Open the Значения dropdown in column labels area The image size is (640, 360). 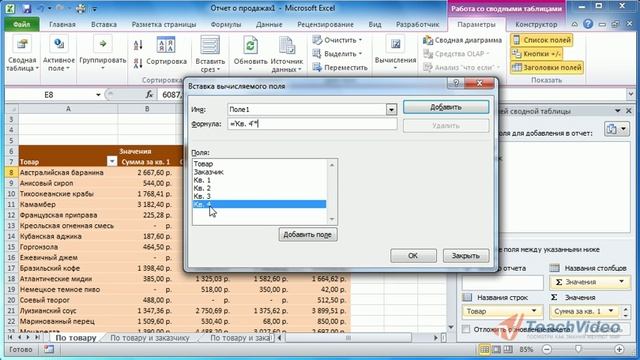pyautogui.click(x=622, y=282)
